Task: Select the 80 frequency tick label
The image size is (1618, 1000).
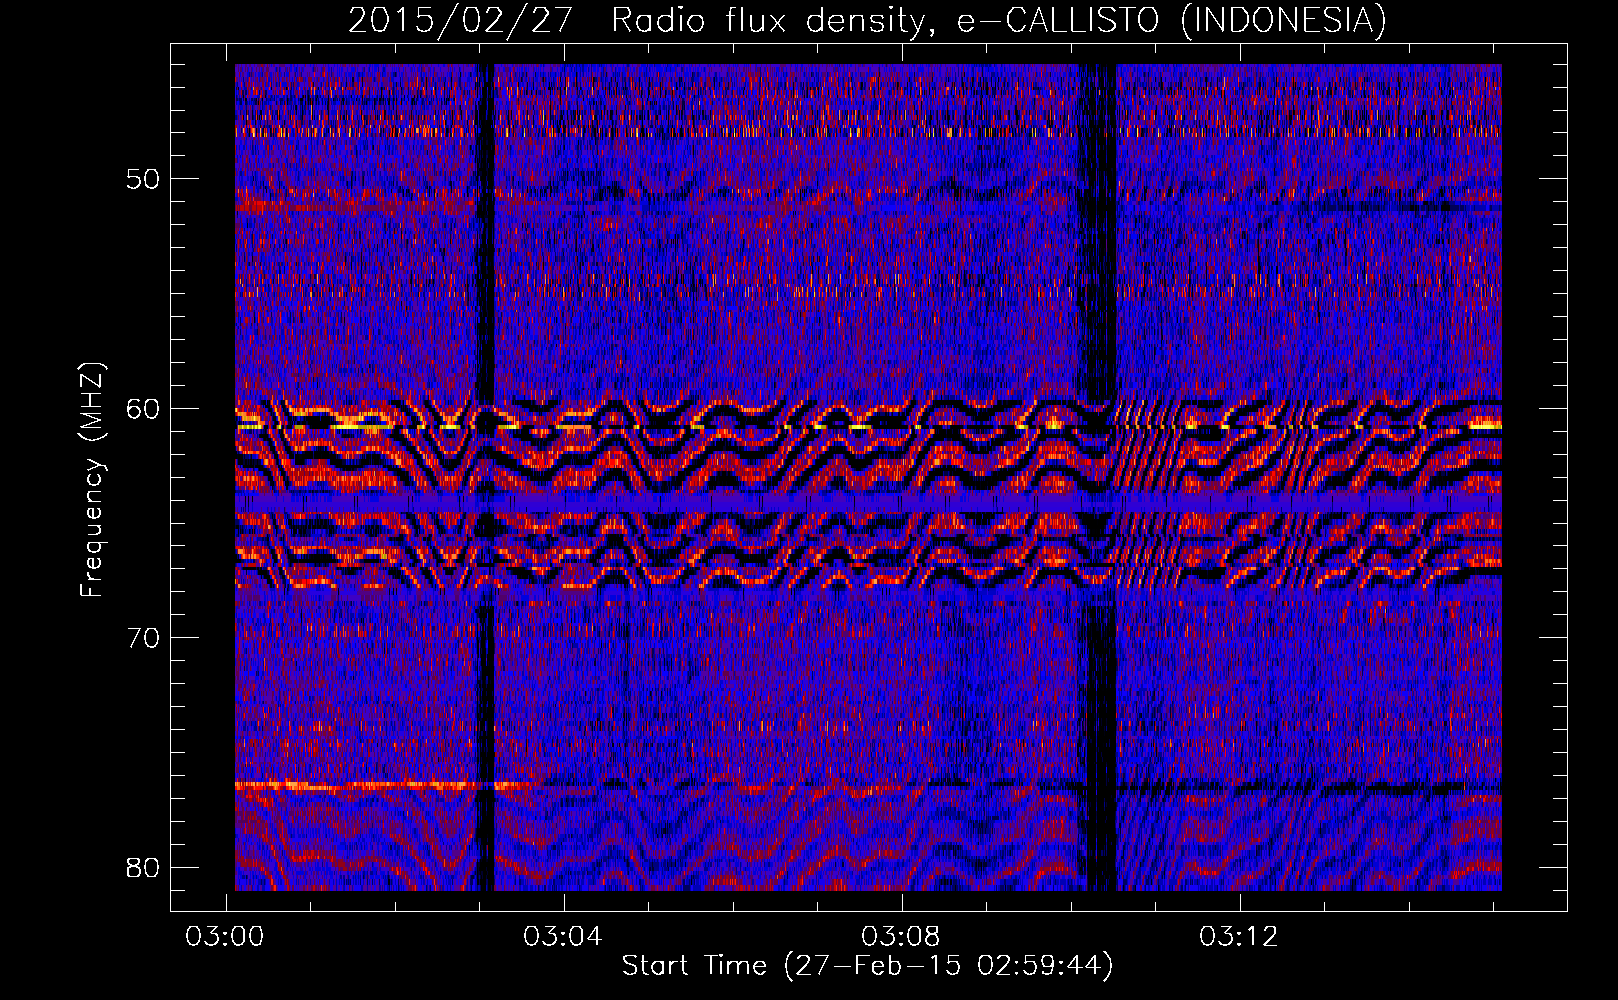Action: click(x=144, y=867)
